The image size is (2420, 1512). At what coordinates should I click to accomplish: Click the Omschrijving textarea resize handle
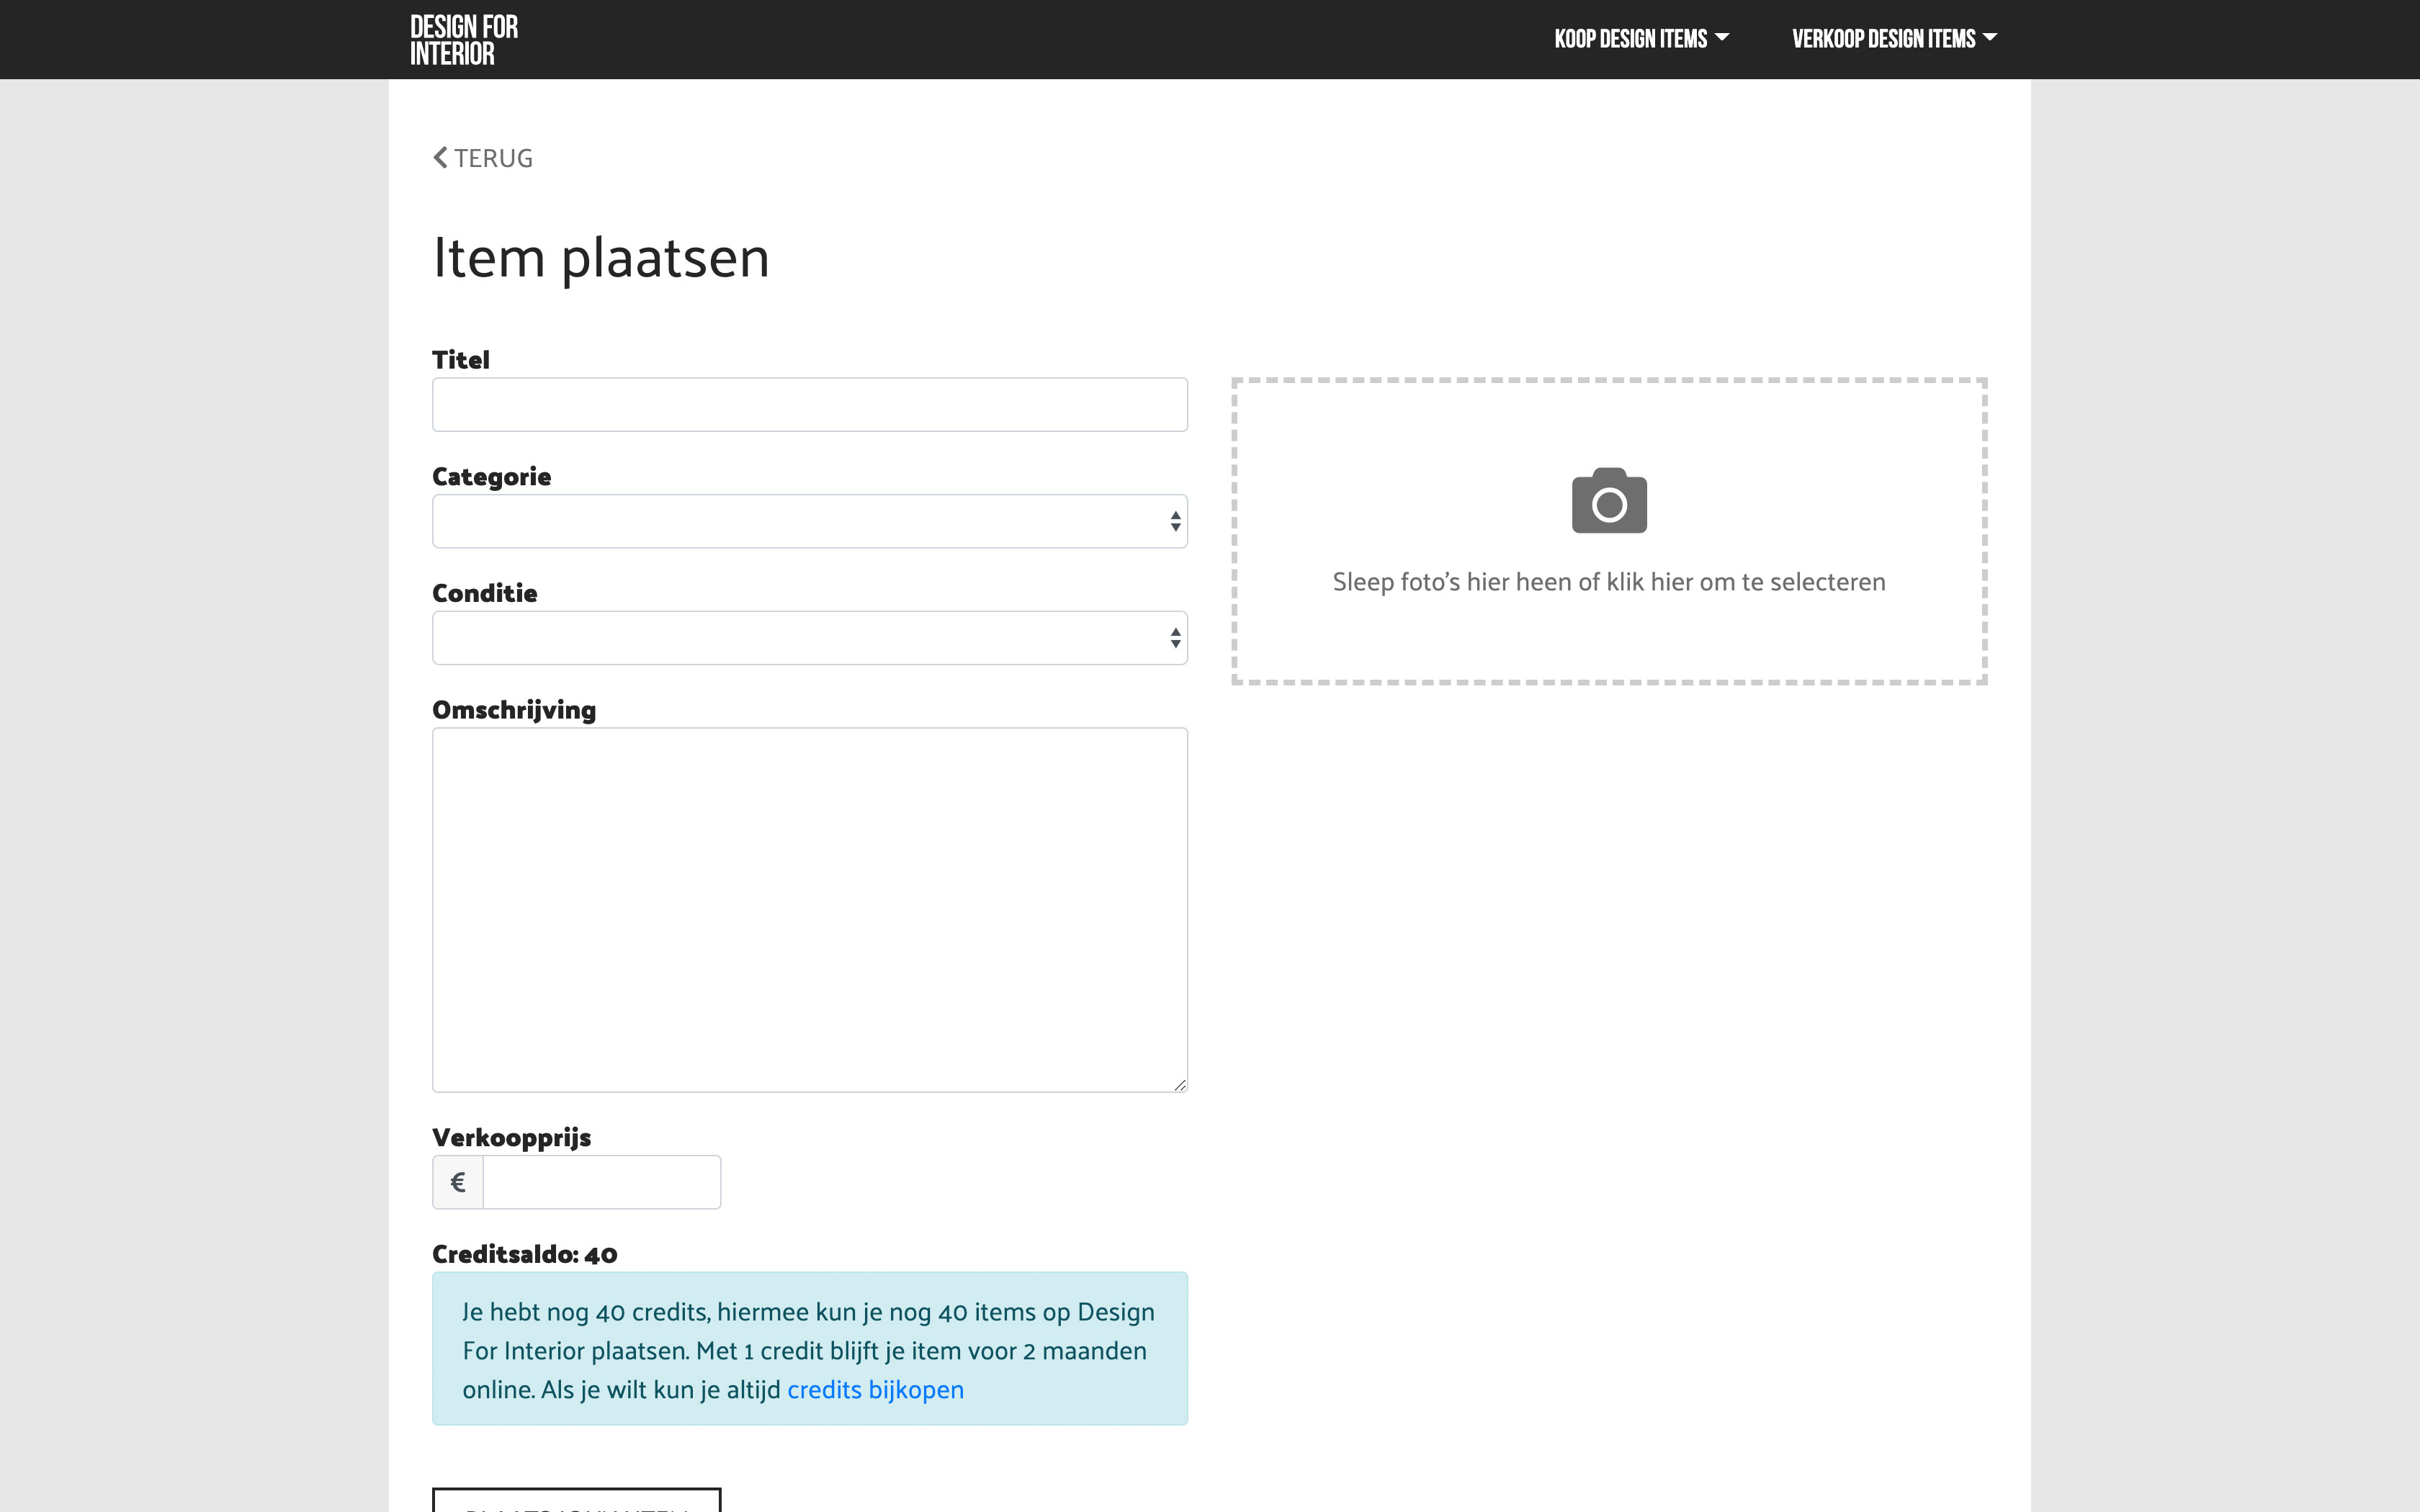coord(1180,1084)
